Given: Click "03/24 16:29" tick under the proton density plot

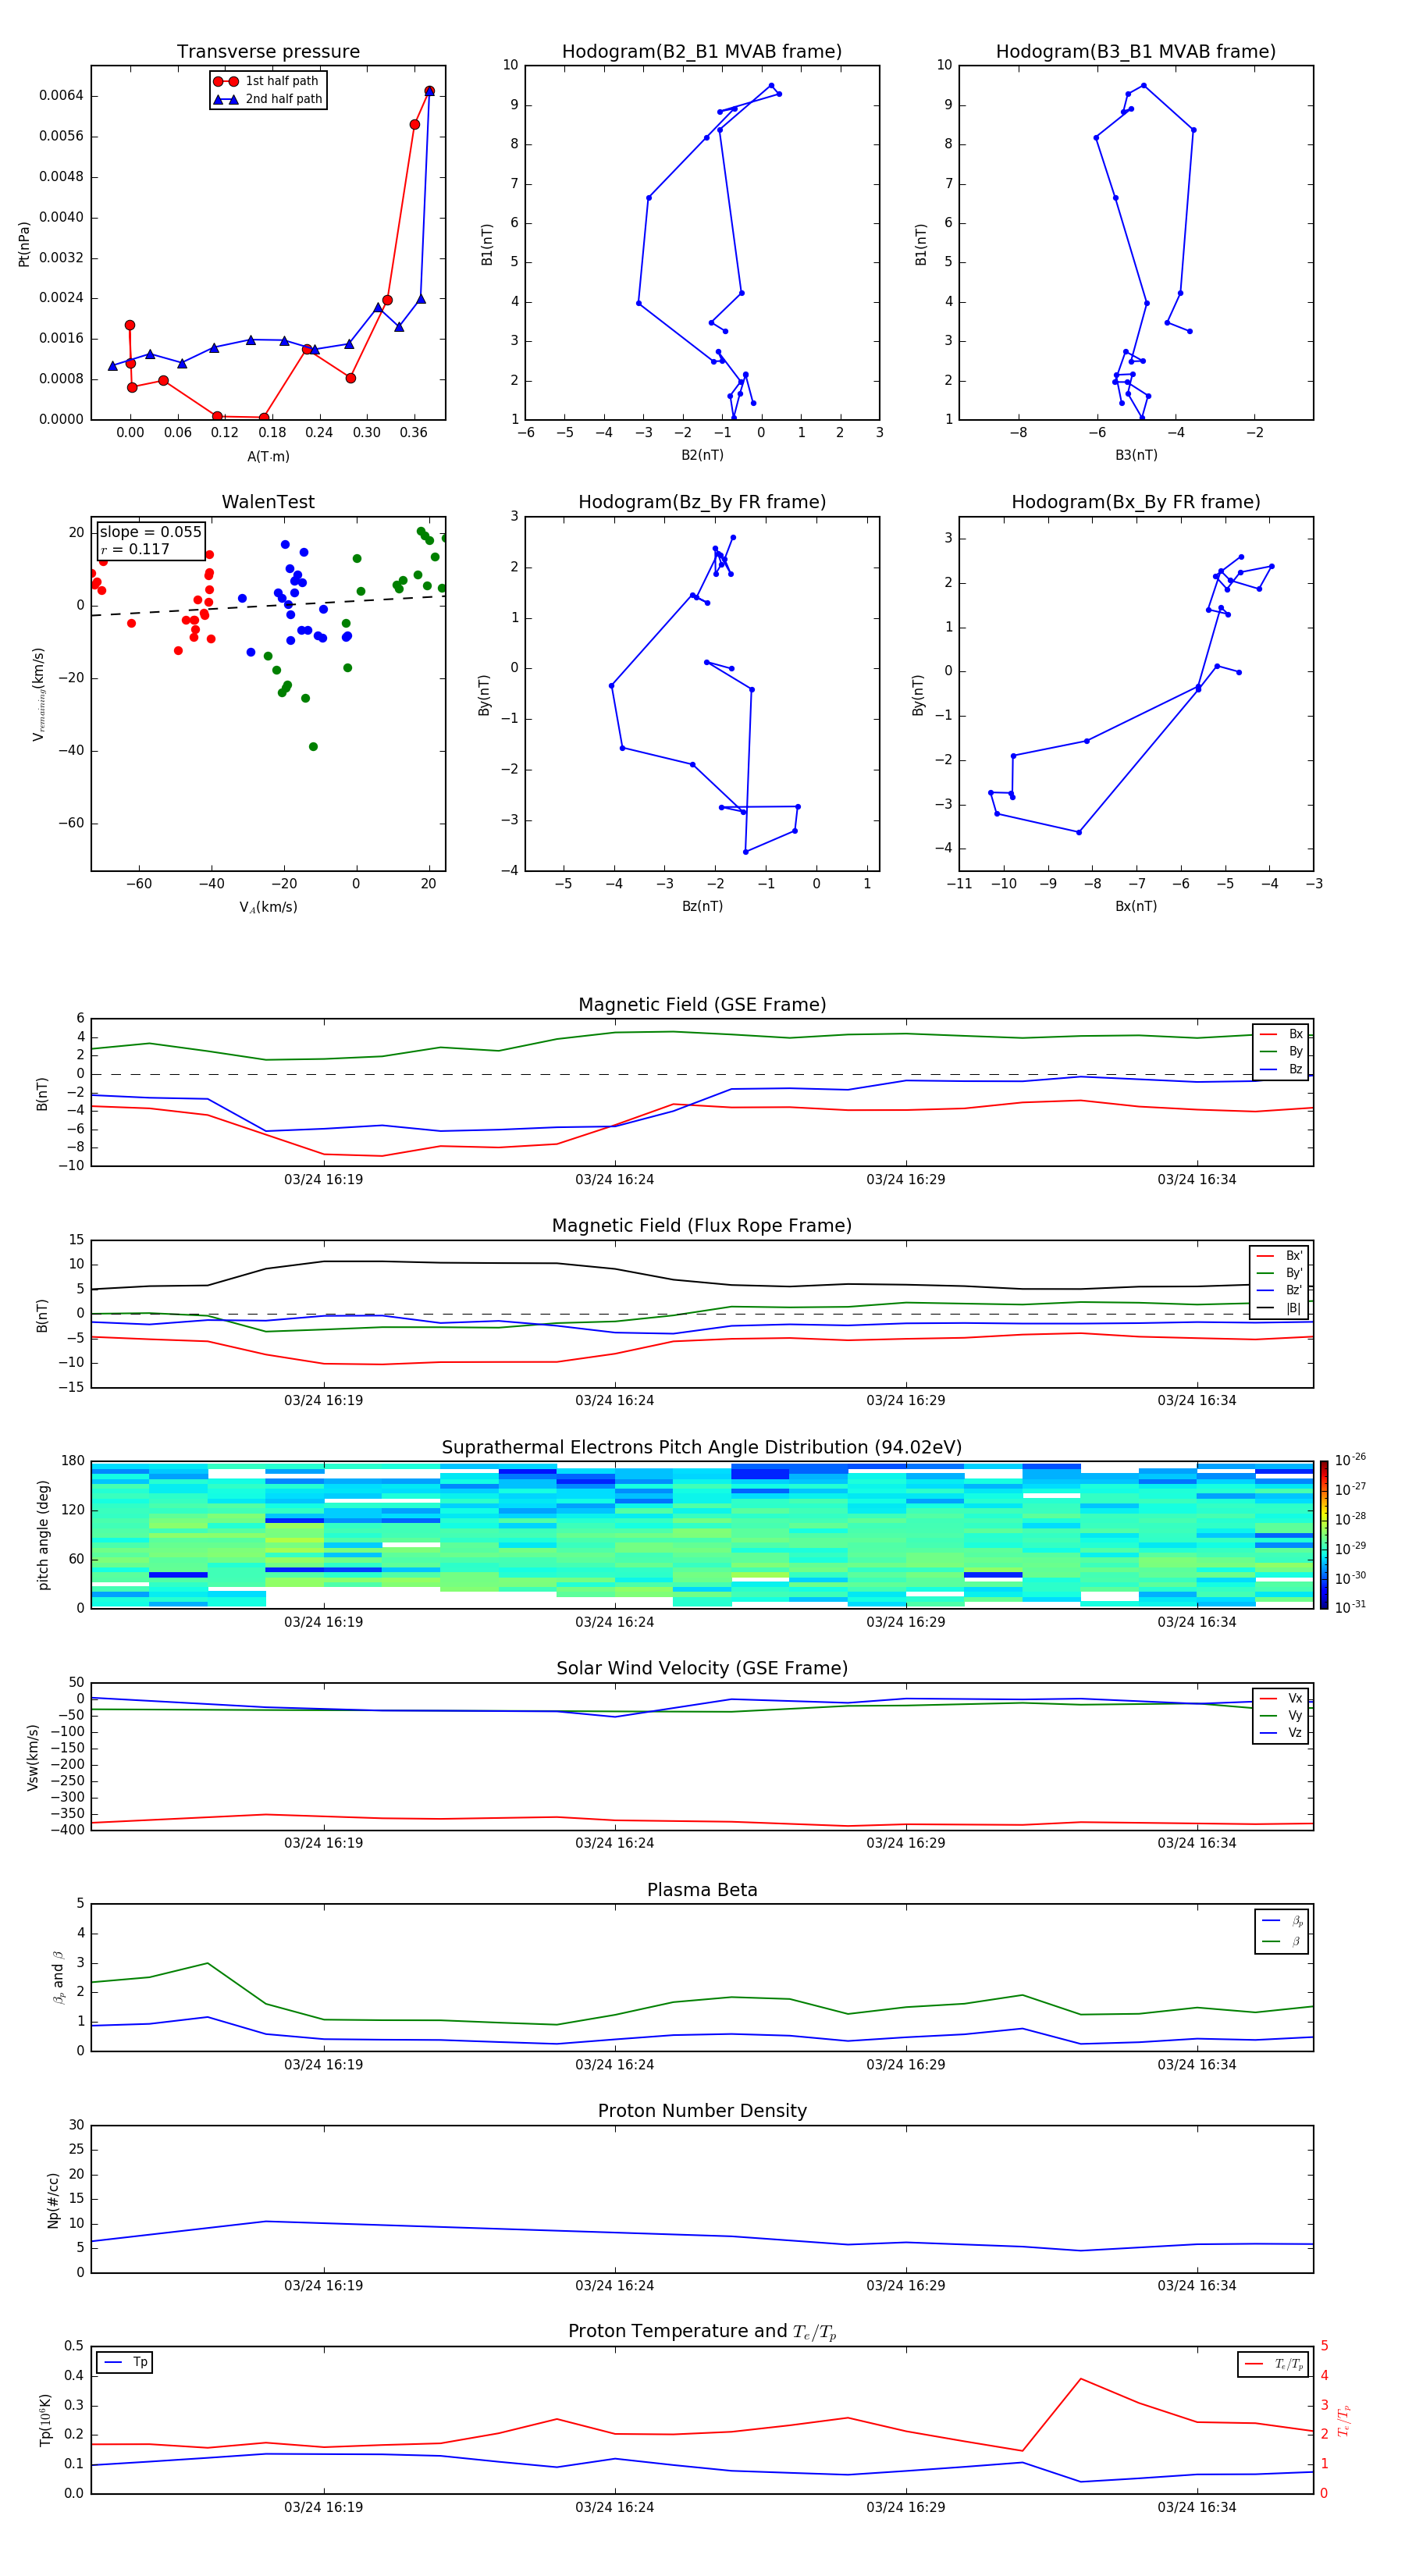Looking at the screenshot, I should [905, 2285].
